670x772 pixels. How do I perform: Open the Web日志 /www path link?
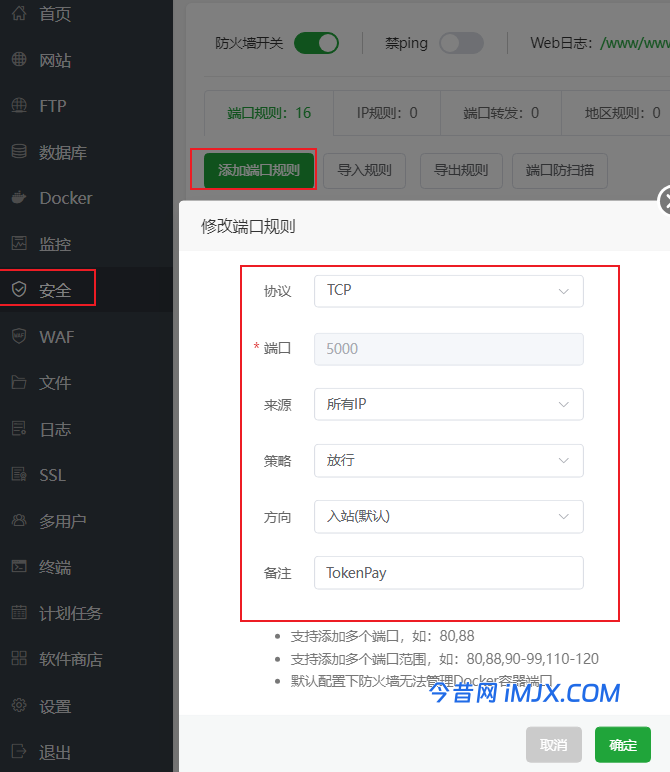635,43
